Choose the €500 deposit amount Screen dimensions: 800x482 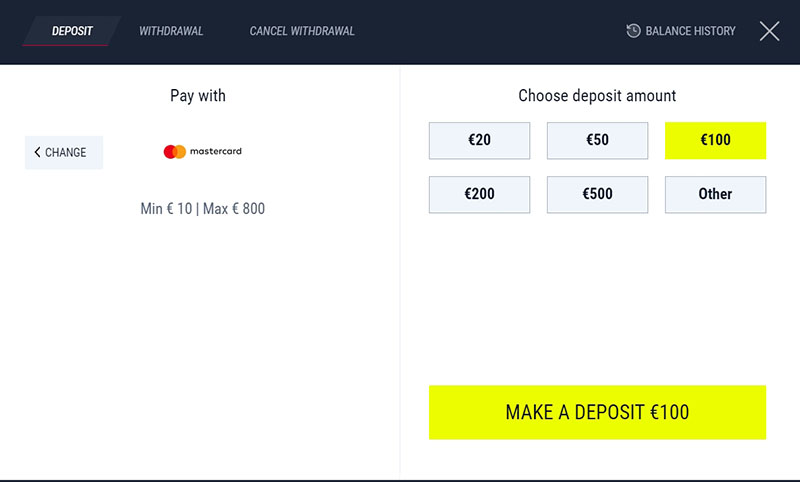click(597, 194)
